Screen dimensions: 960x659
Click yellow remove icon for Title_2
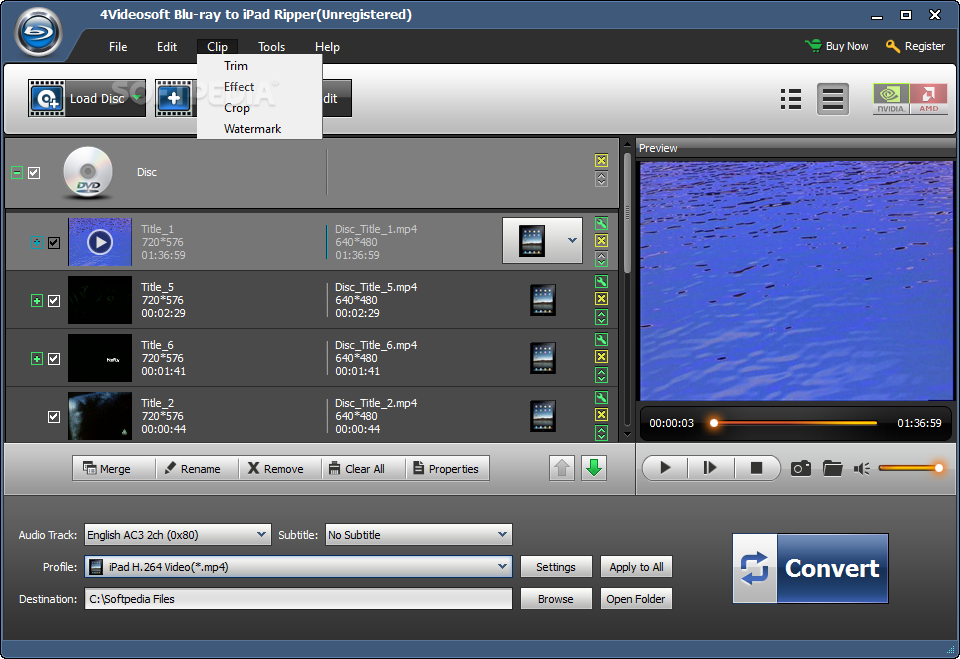(x=601, y=415)
